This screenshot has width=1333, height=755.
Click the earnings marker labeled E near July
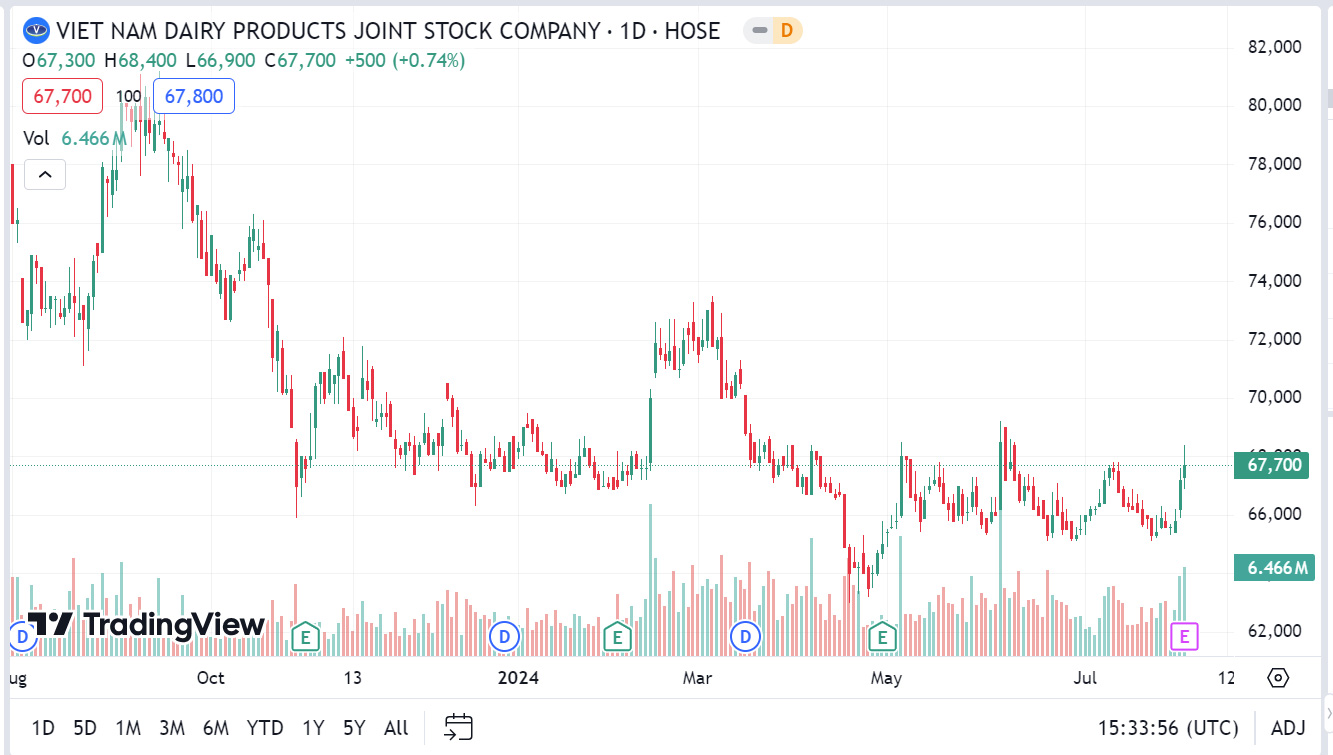(882, 635)
